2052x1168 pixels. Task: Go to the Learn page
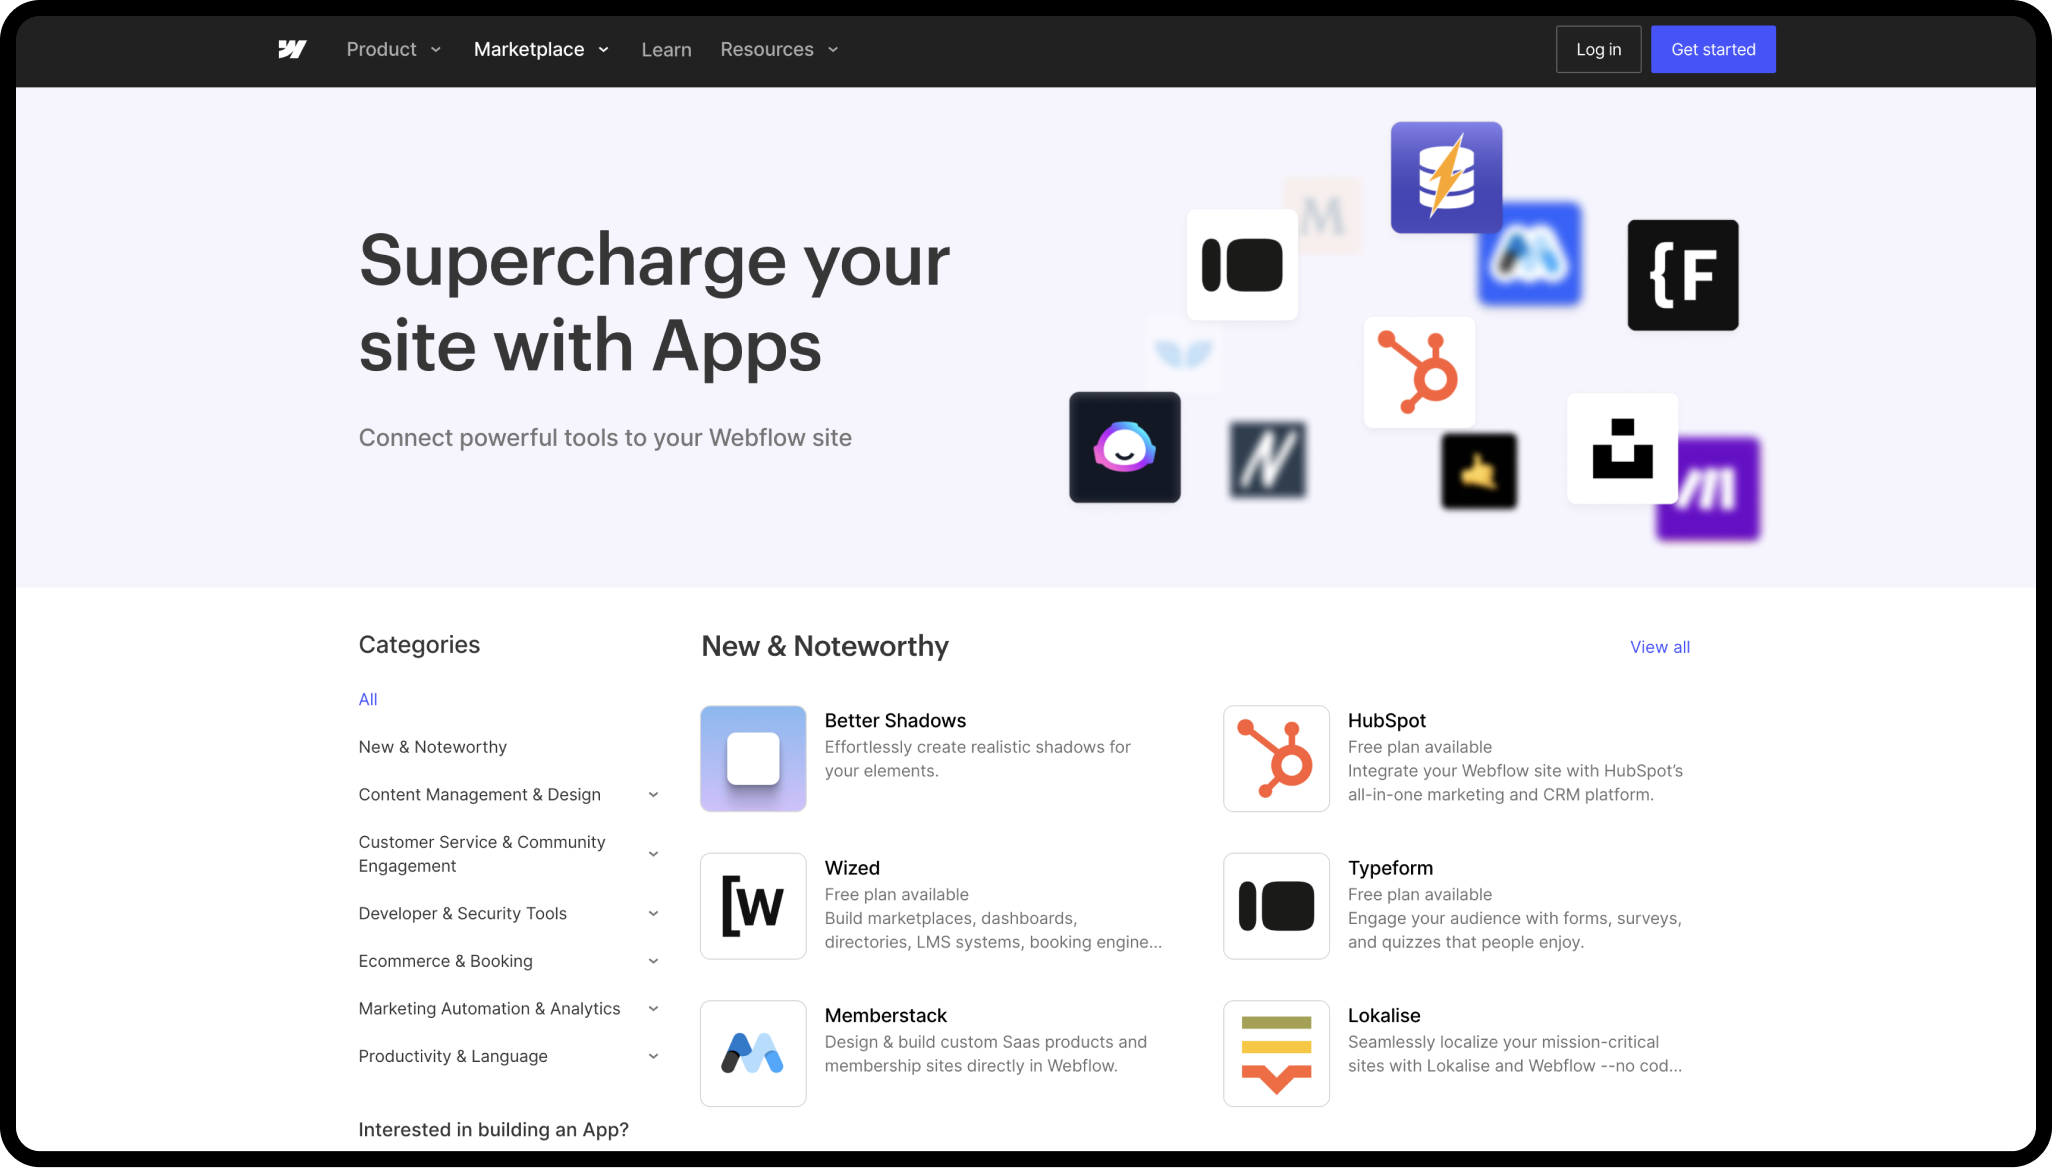click(x=666, y=49)
